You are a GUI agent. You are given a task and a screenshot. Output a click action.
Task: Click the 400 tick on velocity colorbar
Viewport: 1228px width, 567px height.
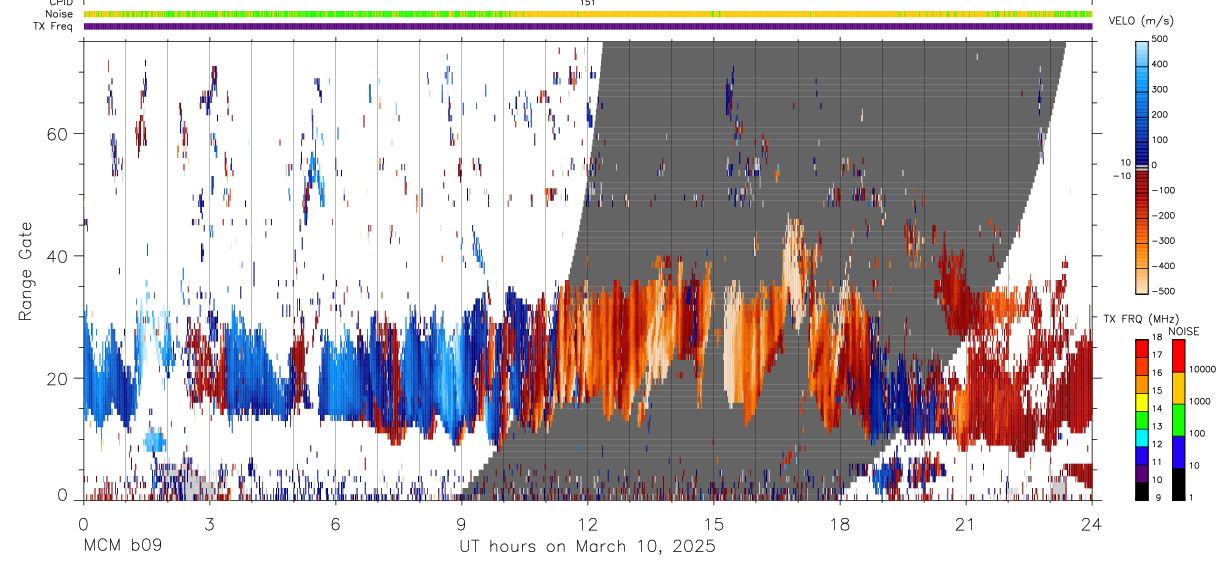[x=1162, y=64]
